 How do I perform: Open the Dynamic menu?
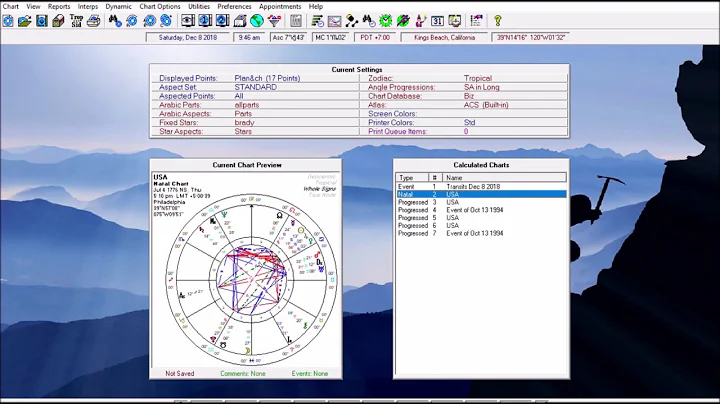[118, 6]
